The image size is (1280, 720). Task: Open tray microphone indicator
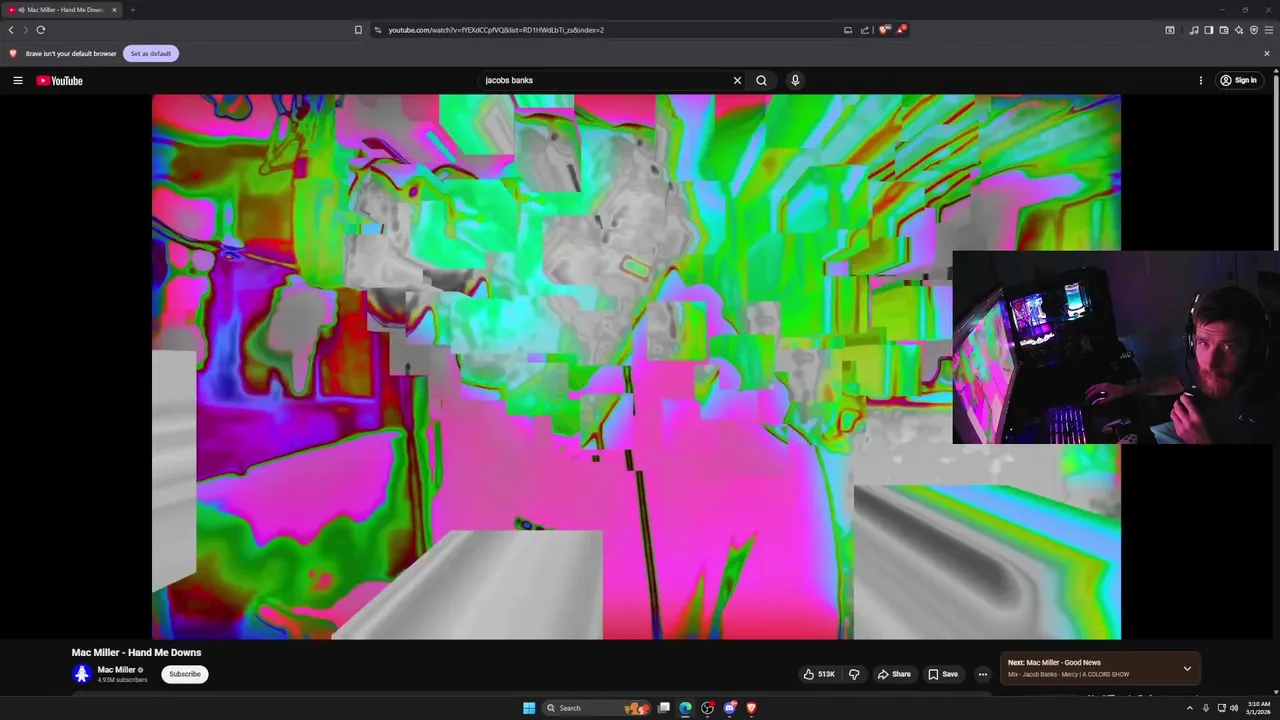coord(1205,708)
